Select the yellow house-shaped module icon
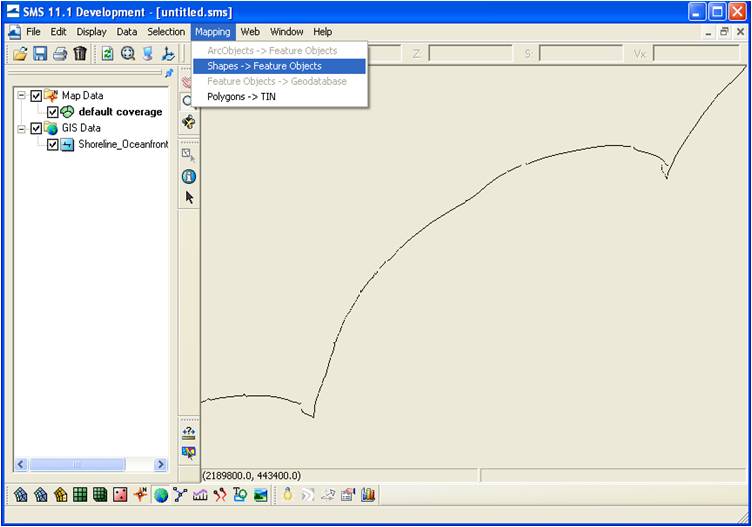The image size is (752, 527). coord(60,494)
